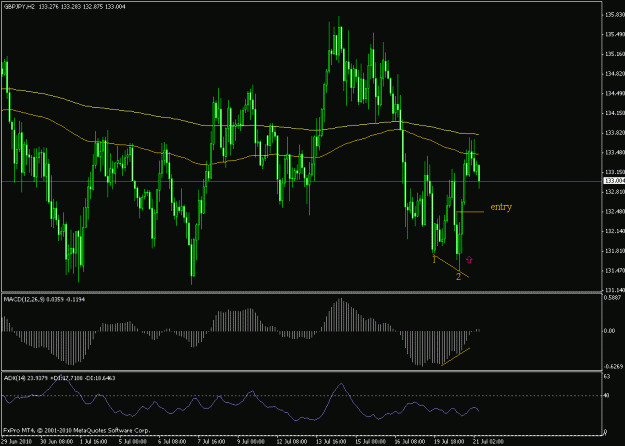Select the divergence trendline on MACD histogram
Image resolution: width=625 pixels, height=446 pixels.
[456, 356]
